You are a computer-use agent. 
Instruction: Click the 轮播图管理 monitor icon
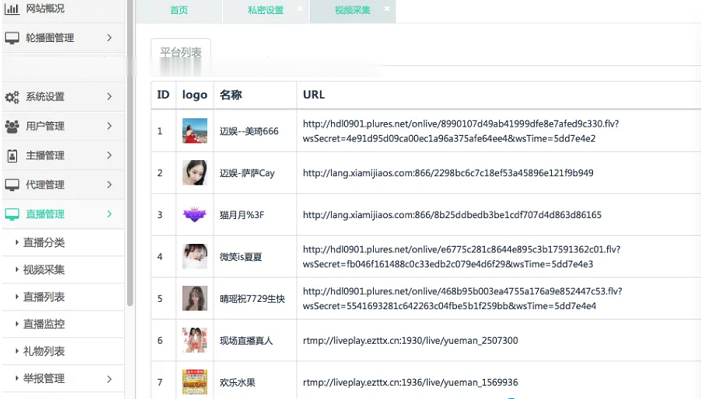(x=12, y=38)
